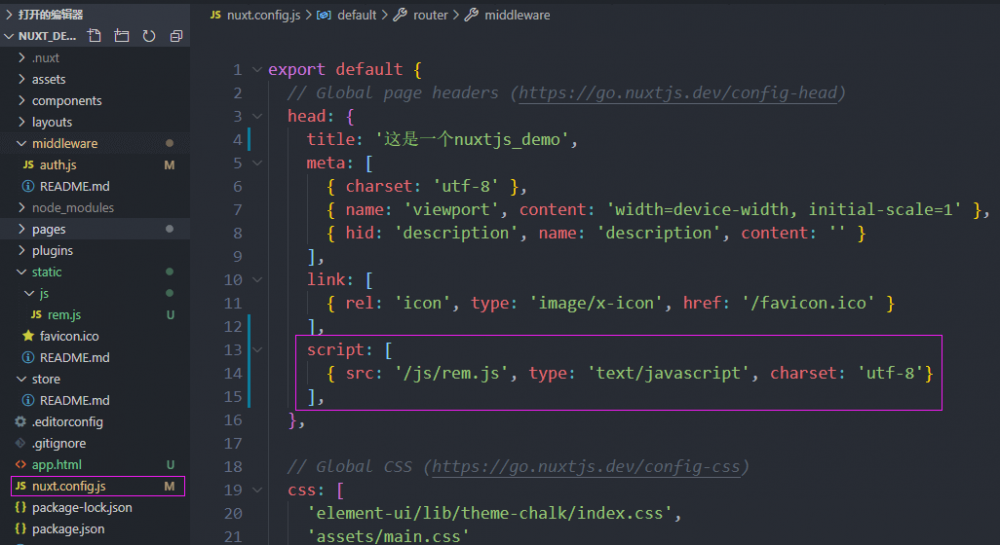The height and width of the screenshot is (545, 1000).
Task: Expand the node_modules folder
Action: [x=22, y=207]
